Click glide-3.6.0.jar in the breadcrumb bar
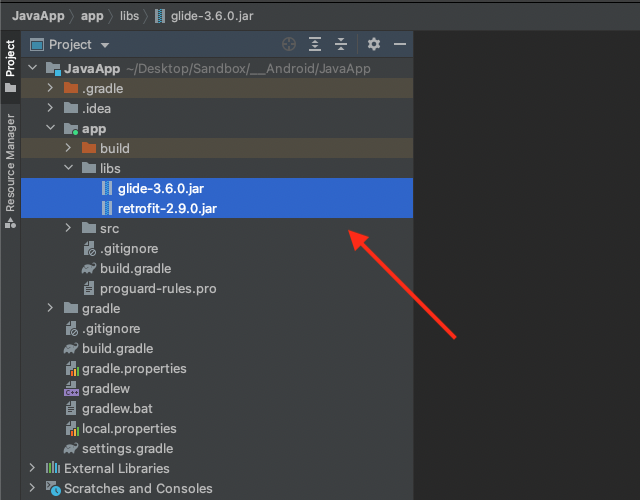 212,16
